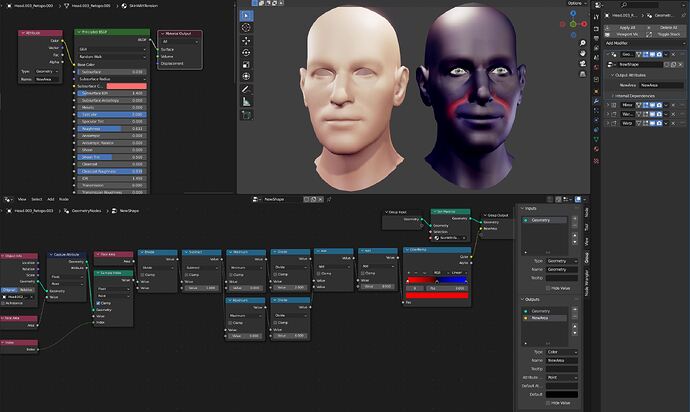The width and height of the screenshot is (690, 412).
Task: Open View menu in geometry node editor
Action: 22,199
